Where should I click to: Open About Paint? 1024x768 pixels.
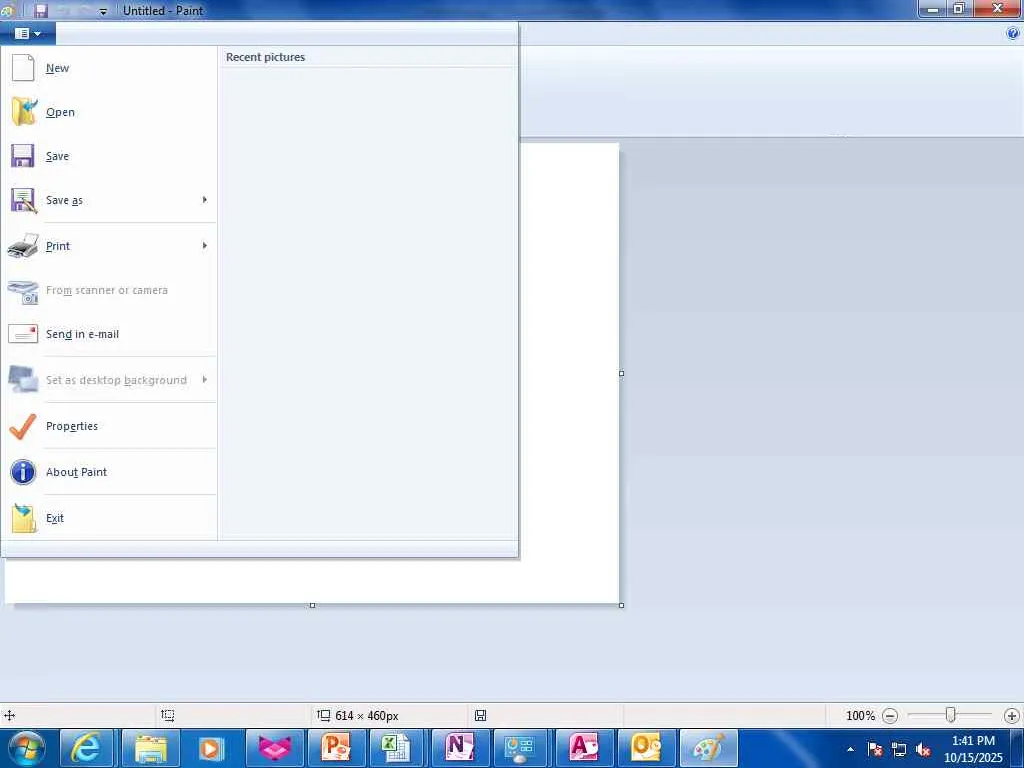[x=108, y=472]
